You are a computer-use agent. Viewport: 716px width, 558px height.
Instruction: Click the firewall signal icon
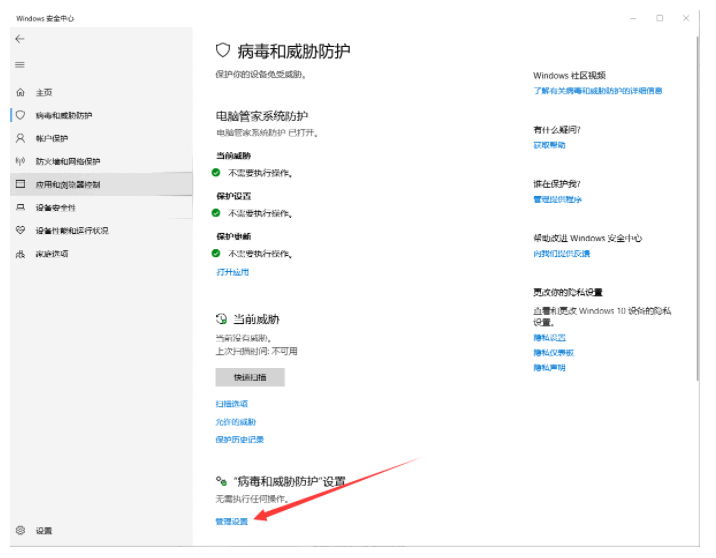point(20,161)
